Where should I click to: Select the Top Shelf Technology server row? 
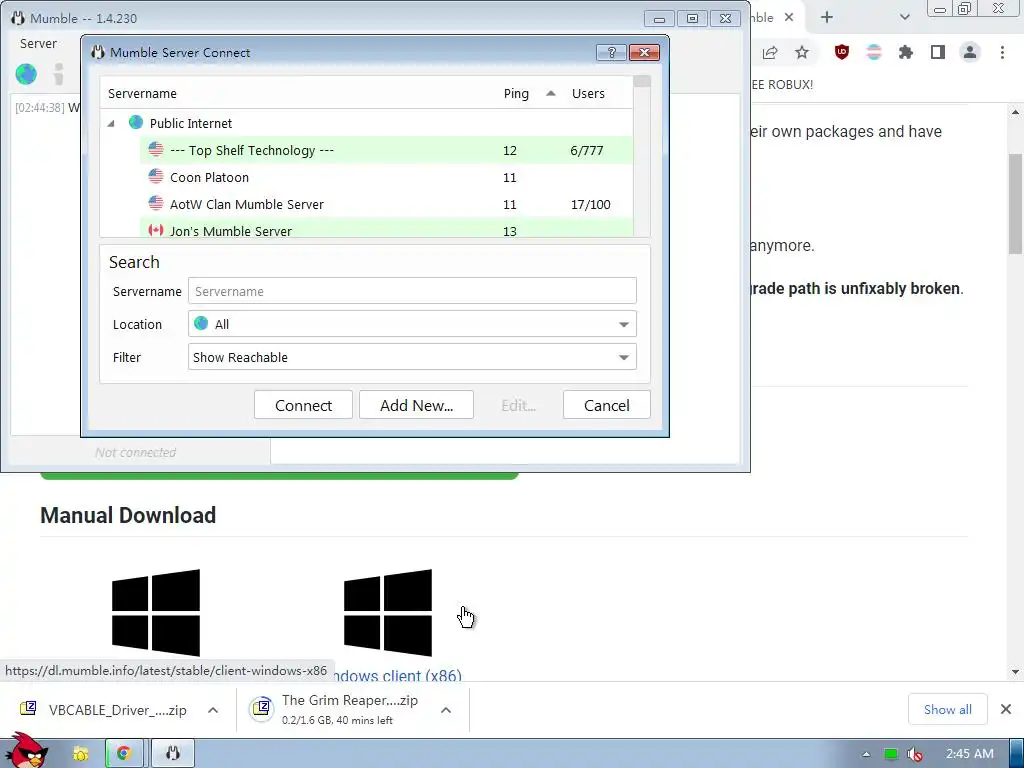386,150
